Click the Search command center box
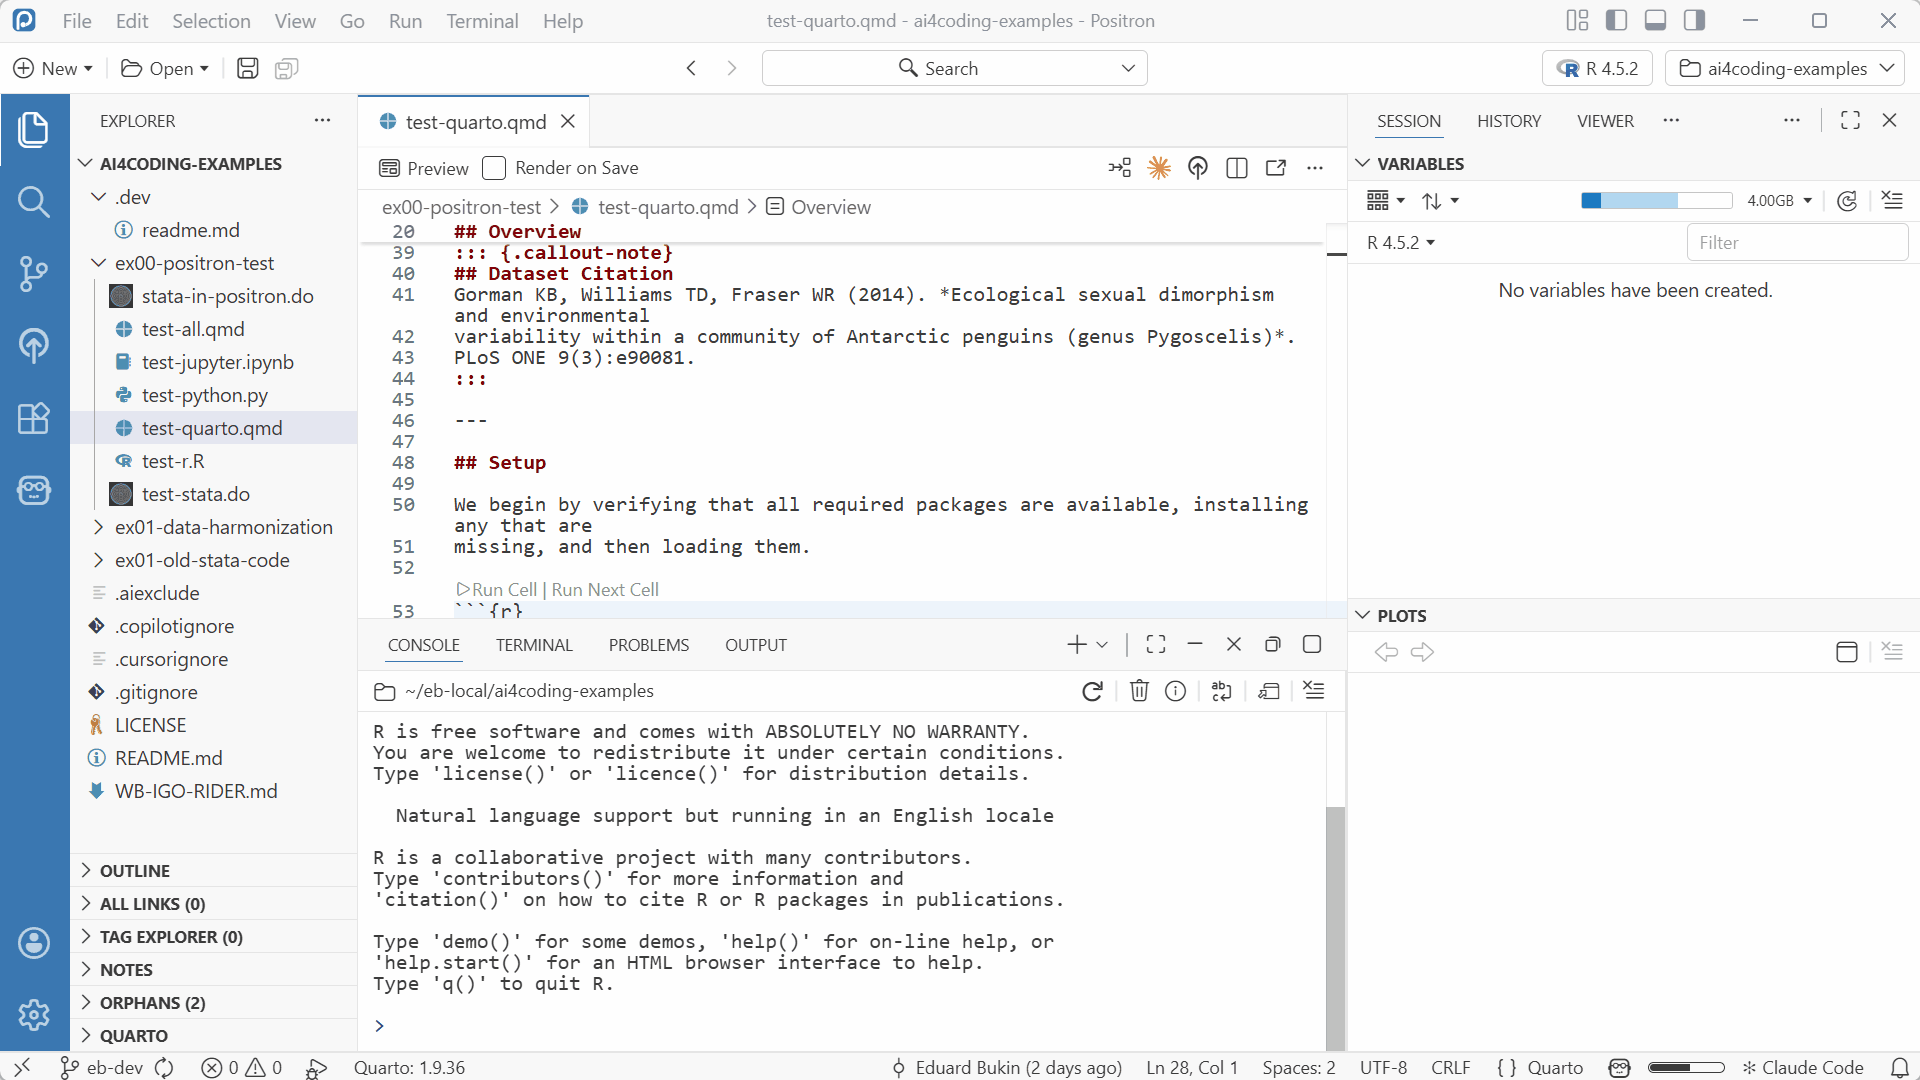The height and width of the screenshot is (1080, 1920). 954,68
